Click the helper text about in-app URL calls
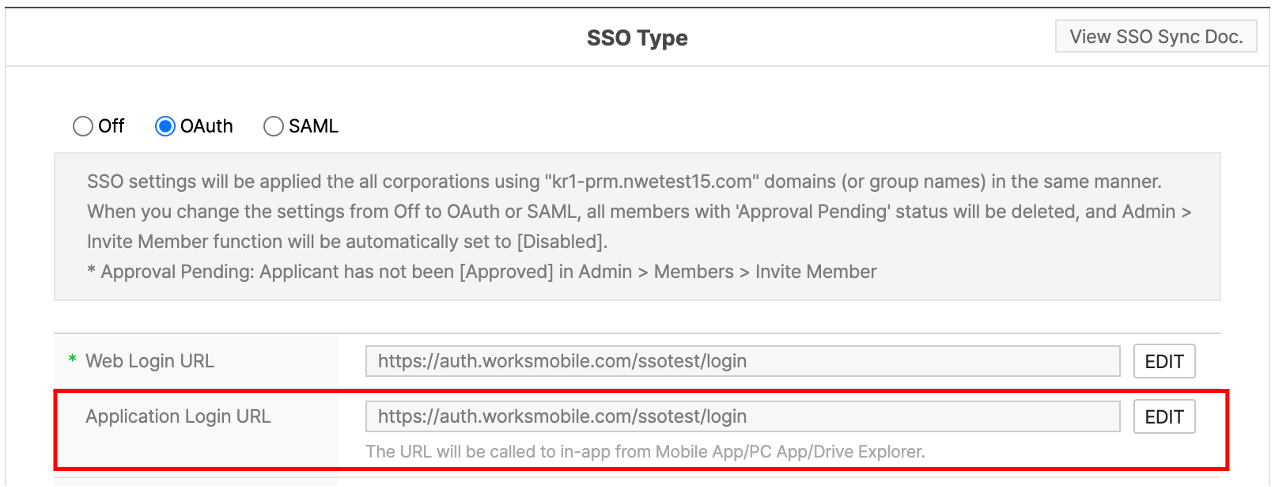1277x487 pixels. (x=645, y=451)
